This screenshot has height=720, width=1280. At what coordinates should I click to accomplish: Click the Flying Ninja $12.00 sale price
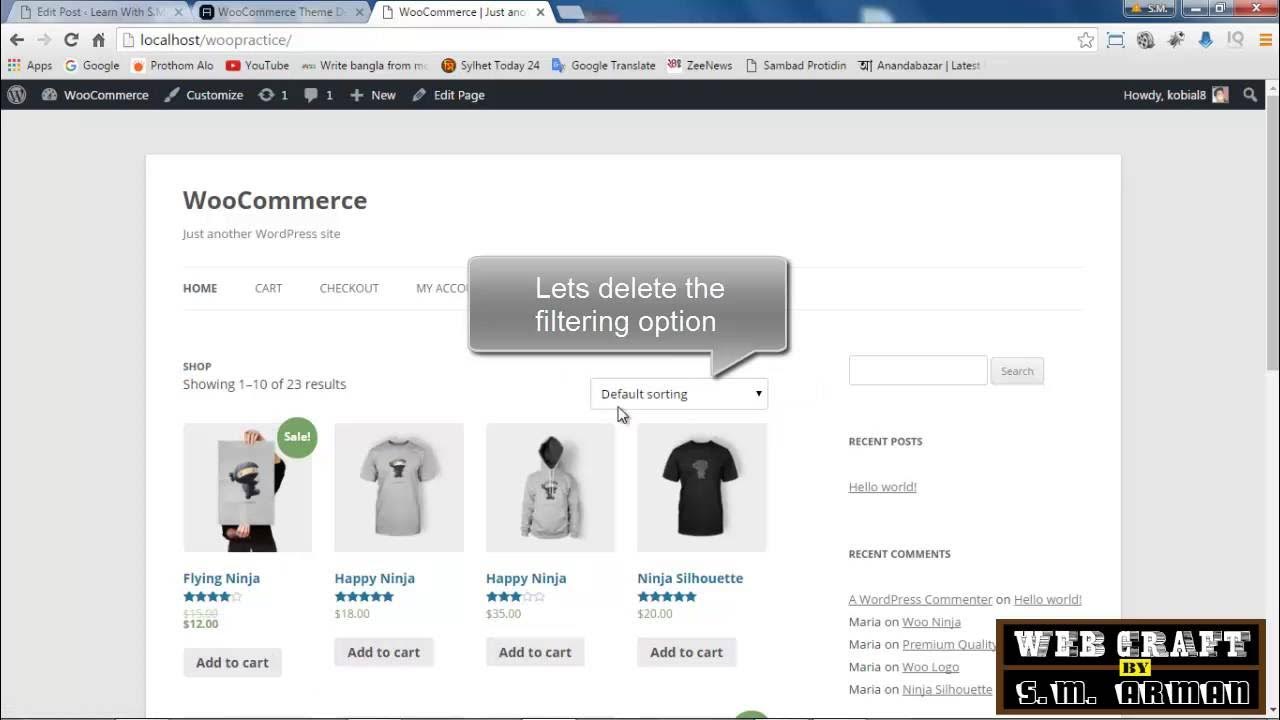coord(200,624)
